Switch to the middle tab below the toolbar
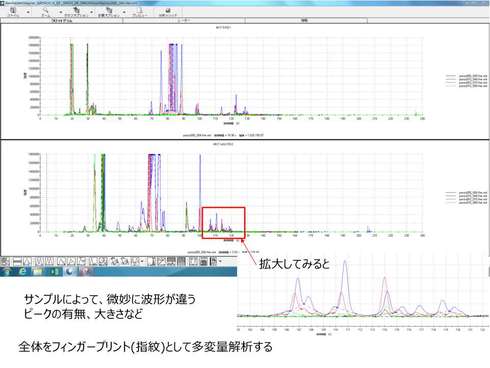This screenshot has width=490, height=368. [184, 21]
